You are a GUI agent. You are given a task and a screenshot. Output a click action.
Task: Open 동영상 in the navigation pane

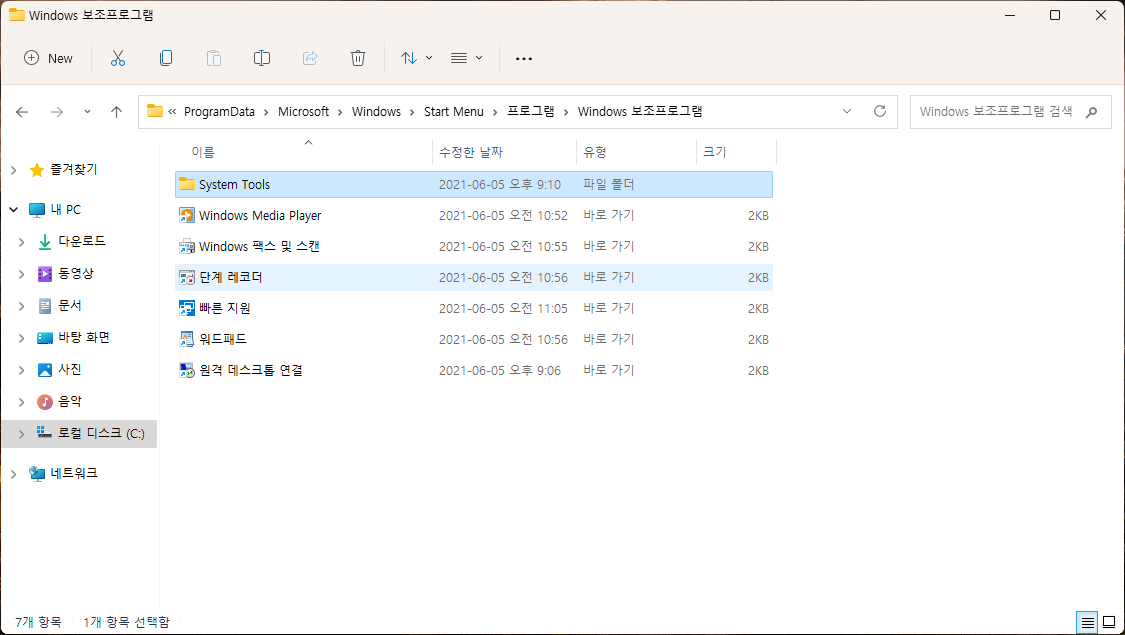click(75, 273)
